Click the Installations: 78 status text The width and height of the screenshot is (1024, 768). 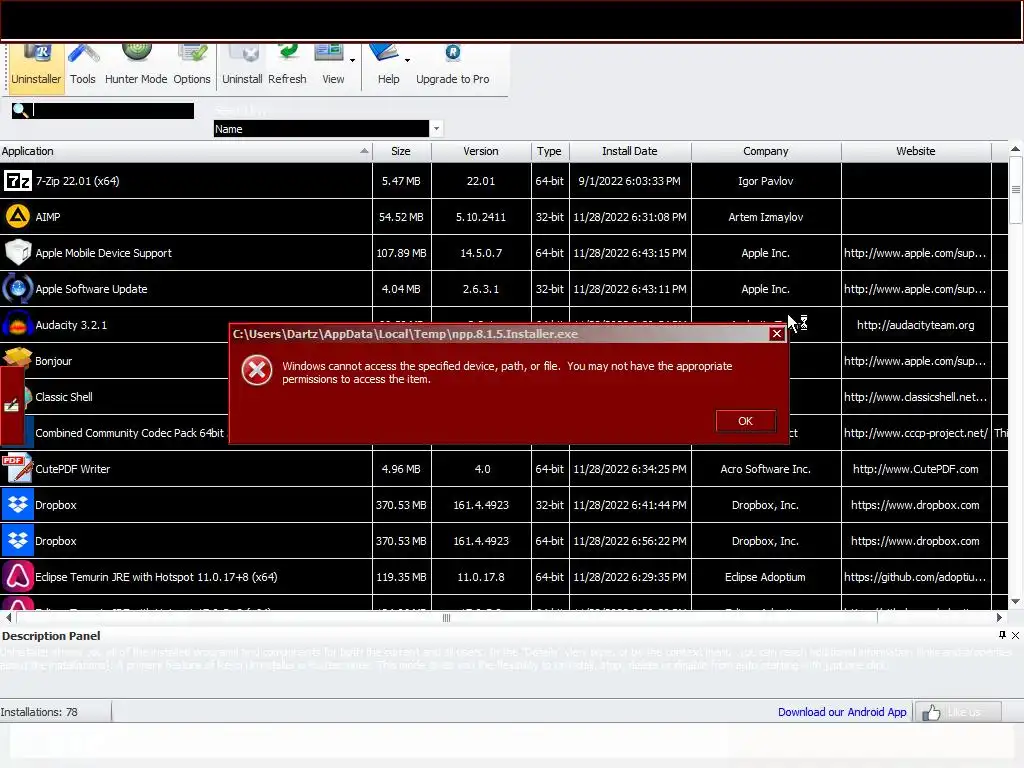pos(39,712)
